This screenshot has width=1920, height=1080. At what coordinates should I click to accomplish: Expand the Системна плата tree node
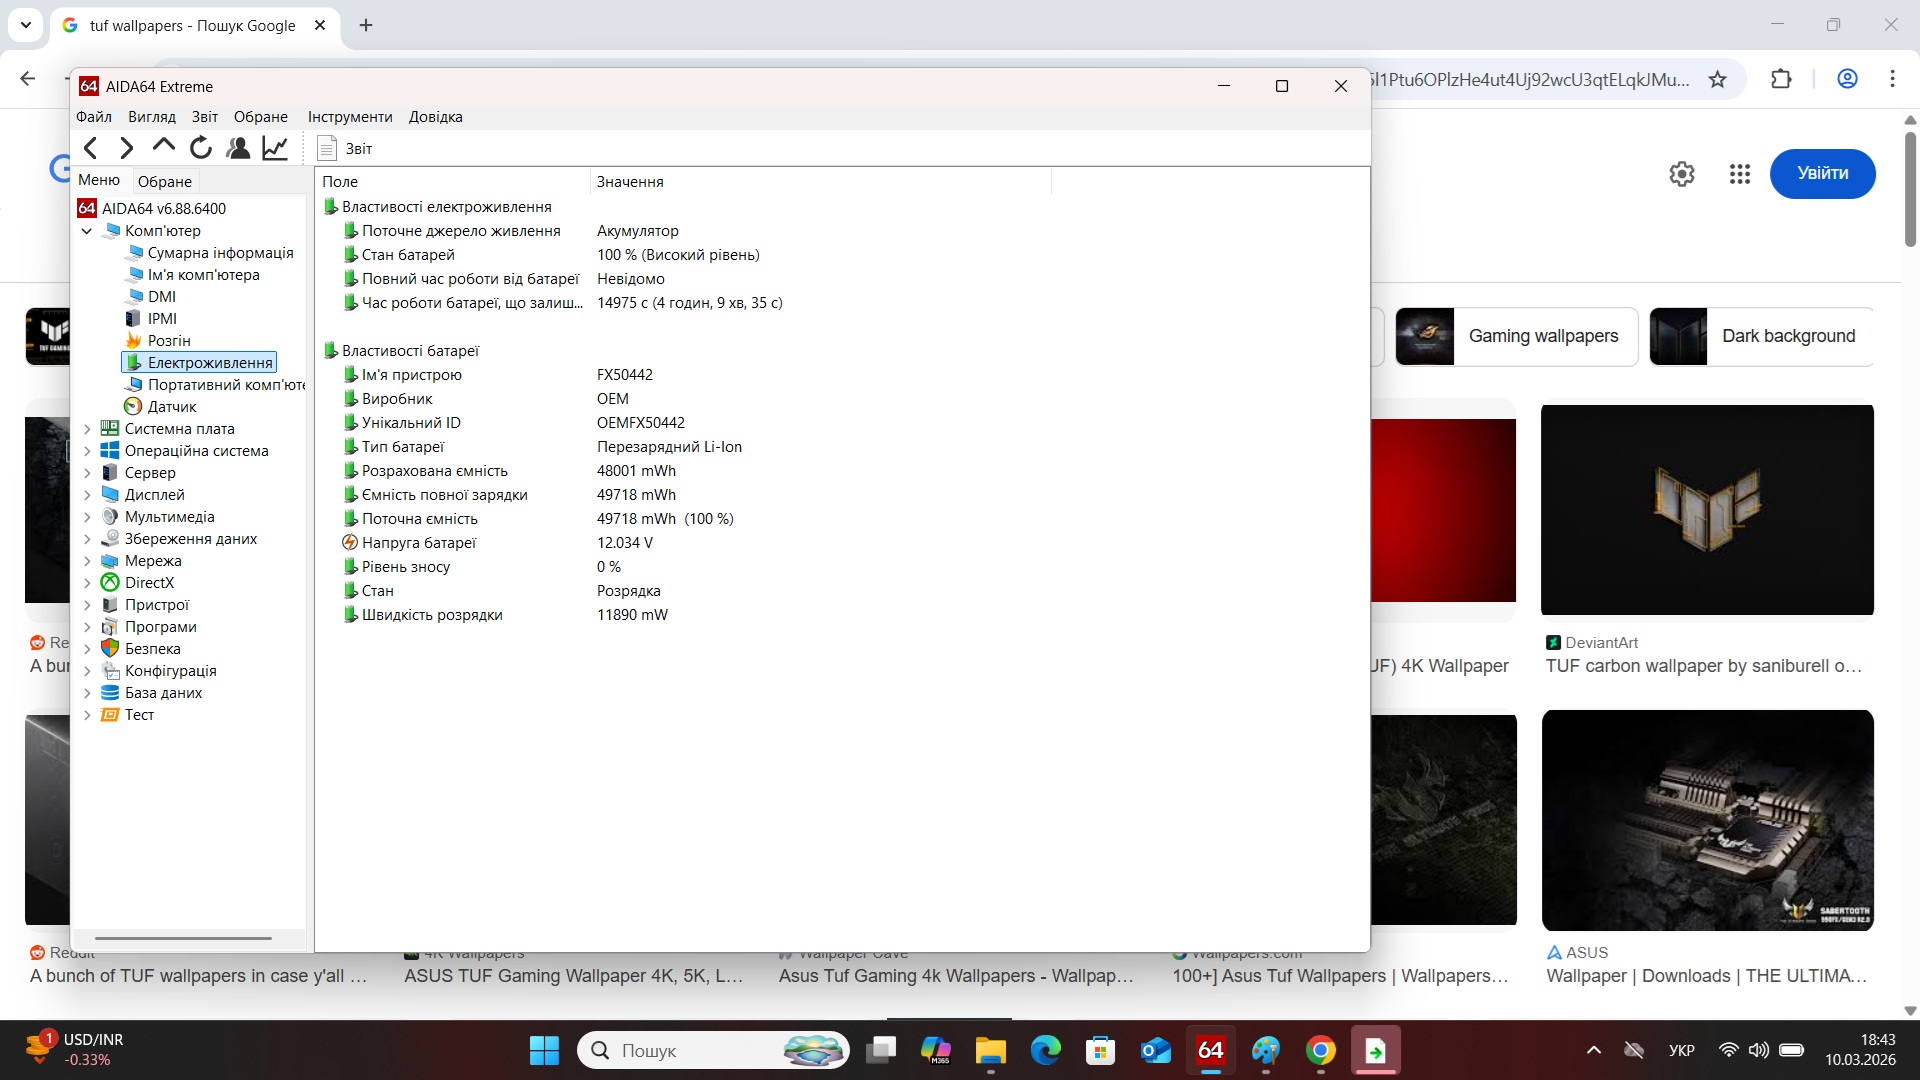[x=86, y=428]
